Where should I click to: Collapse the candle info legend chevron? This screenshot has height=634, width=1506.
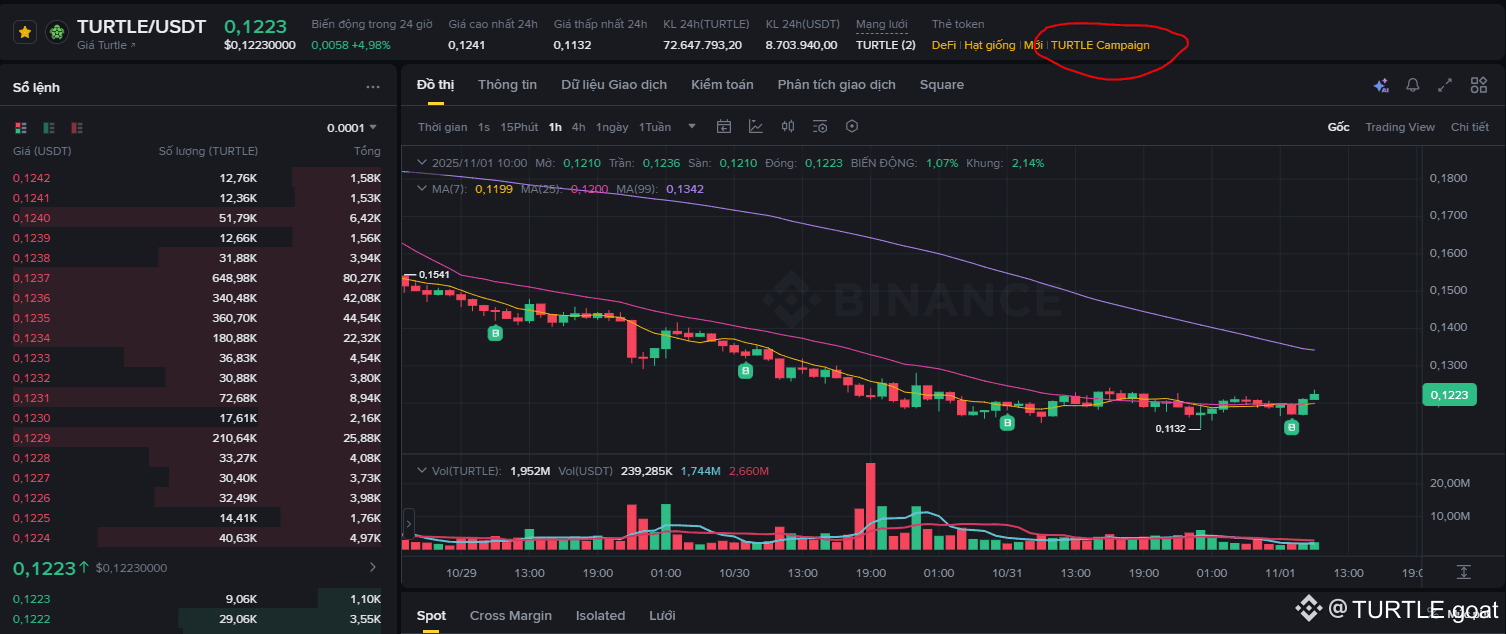tap(422, 162)
